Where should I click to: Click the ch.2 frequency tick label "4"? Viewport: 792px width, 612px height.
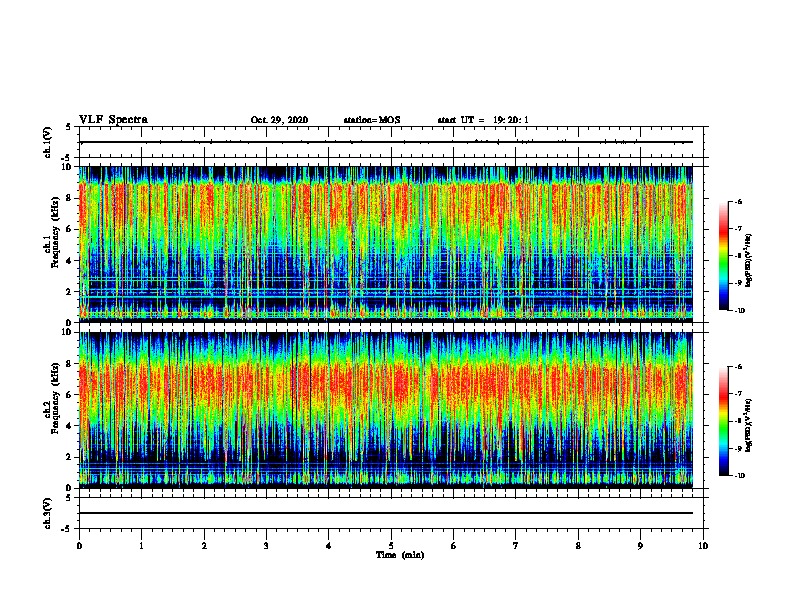[70, 426]
